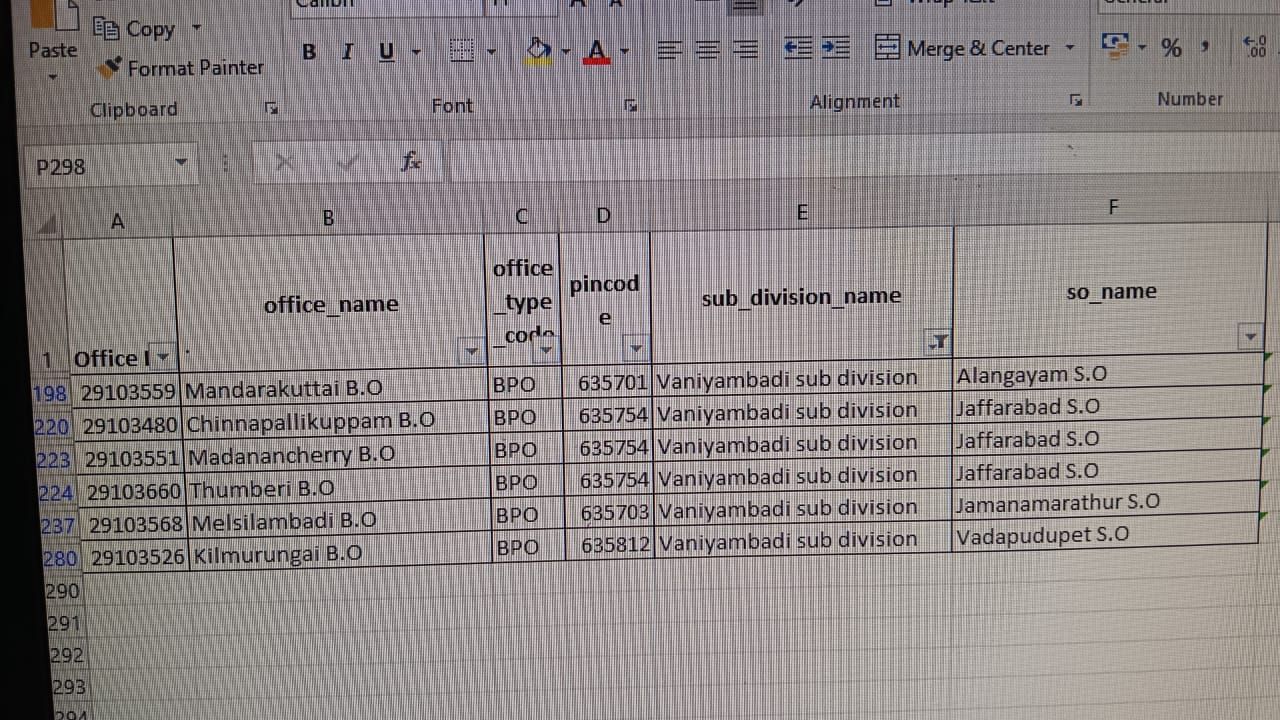The width and height of the screenshot is (1280, 720).
Task: Apply the yellow Fill Color bucket
Action: [538, 51]
